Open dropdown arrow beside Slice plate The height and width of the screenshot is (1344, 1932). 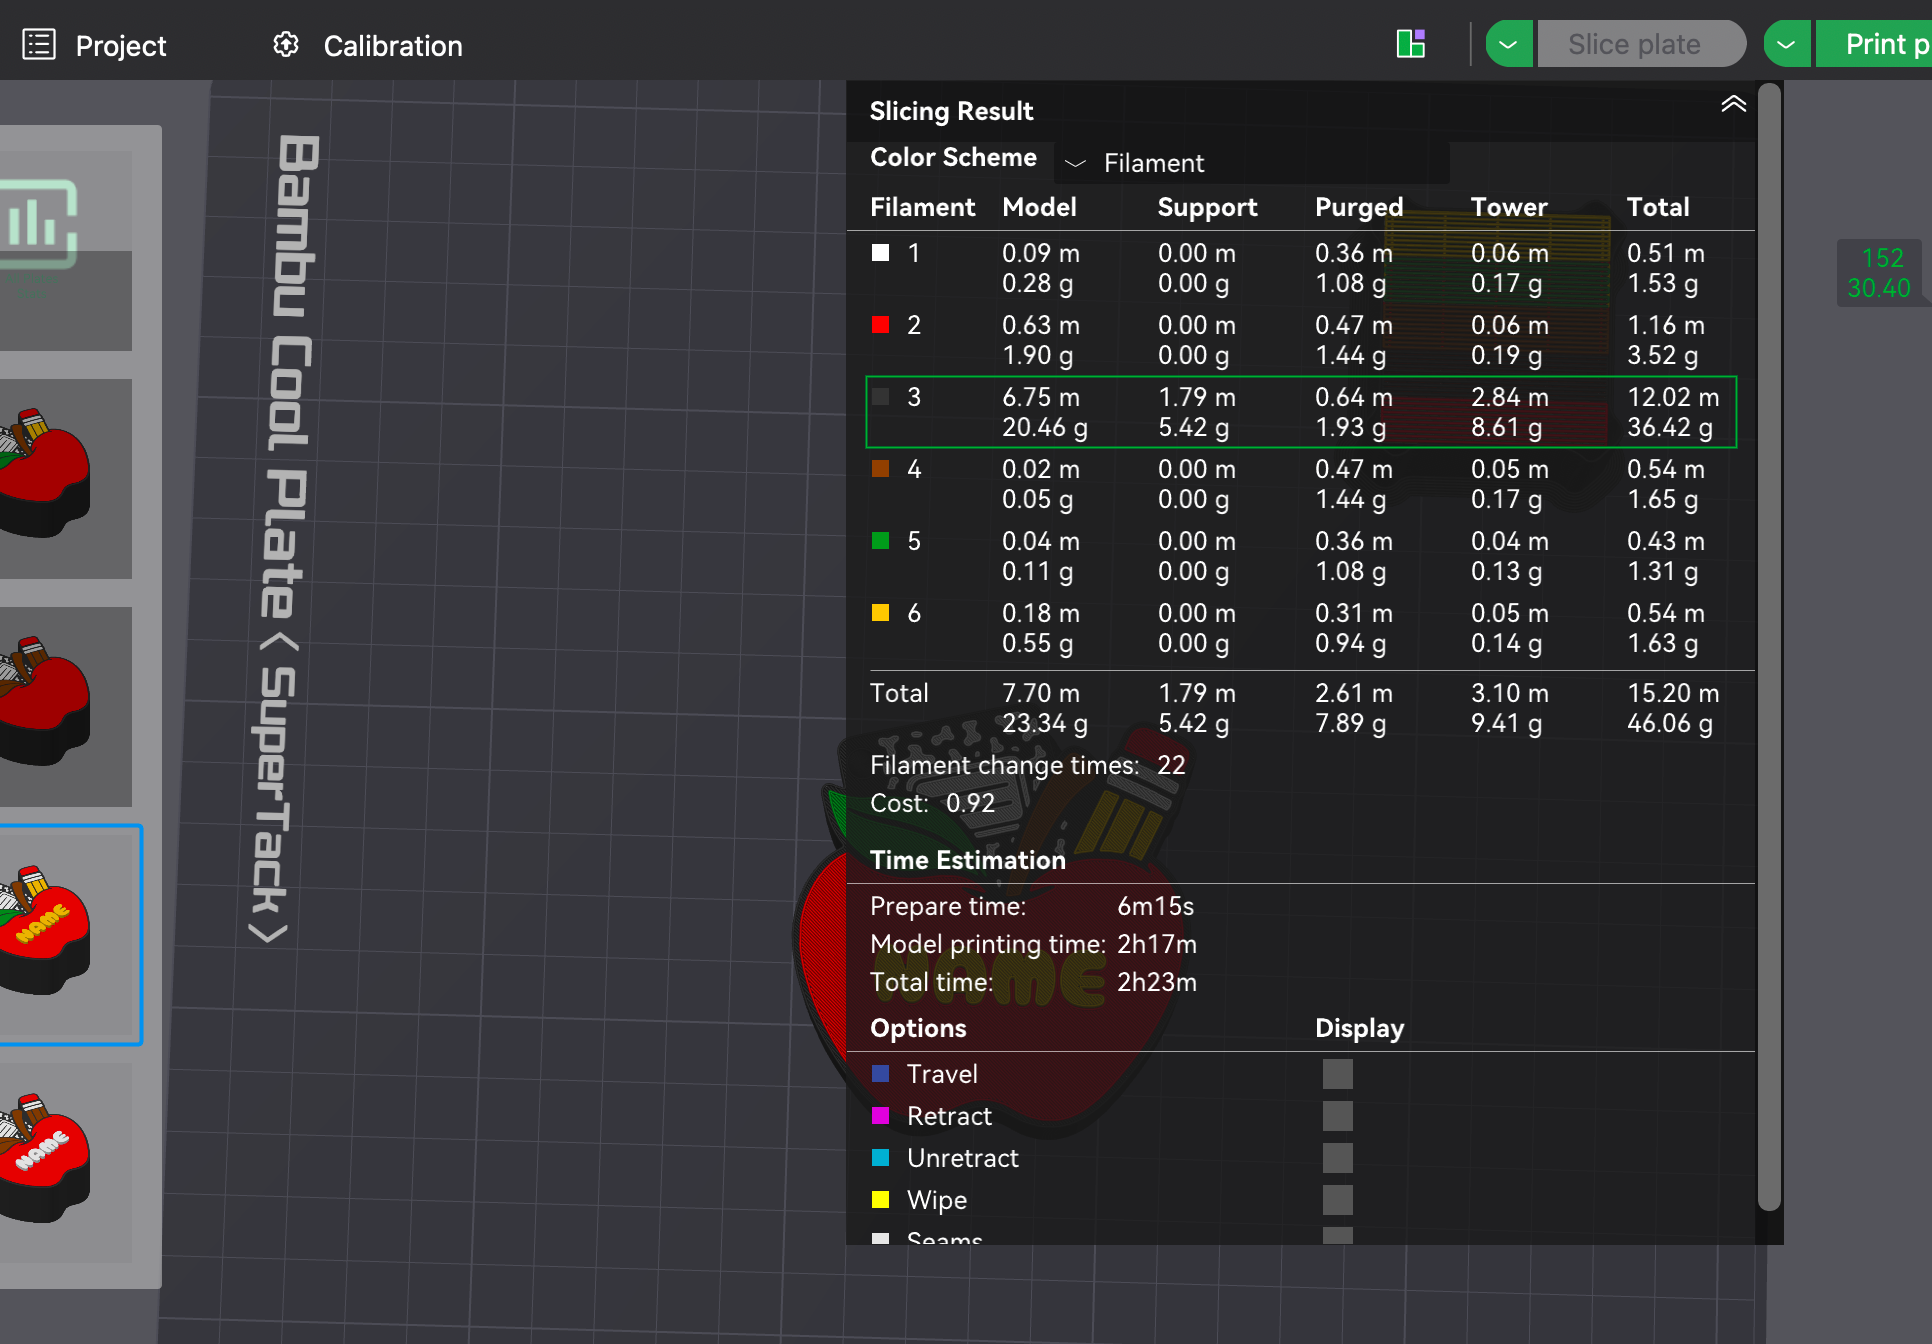point(1509,45)
